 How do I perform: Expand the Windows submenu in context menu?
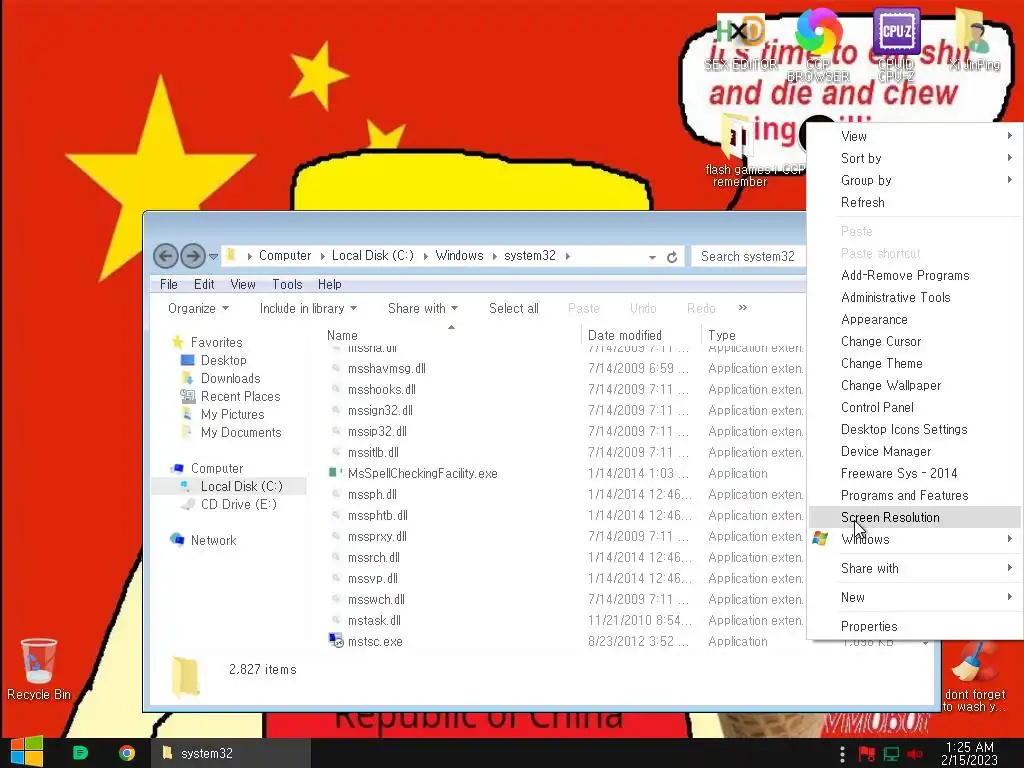click(915, 539)
